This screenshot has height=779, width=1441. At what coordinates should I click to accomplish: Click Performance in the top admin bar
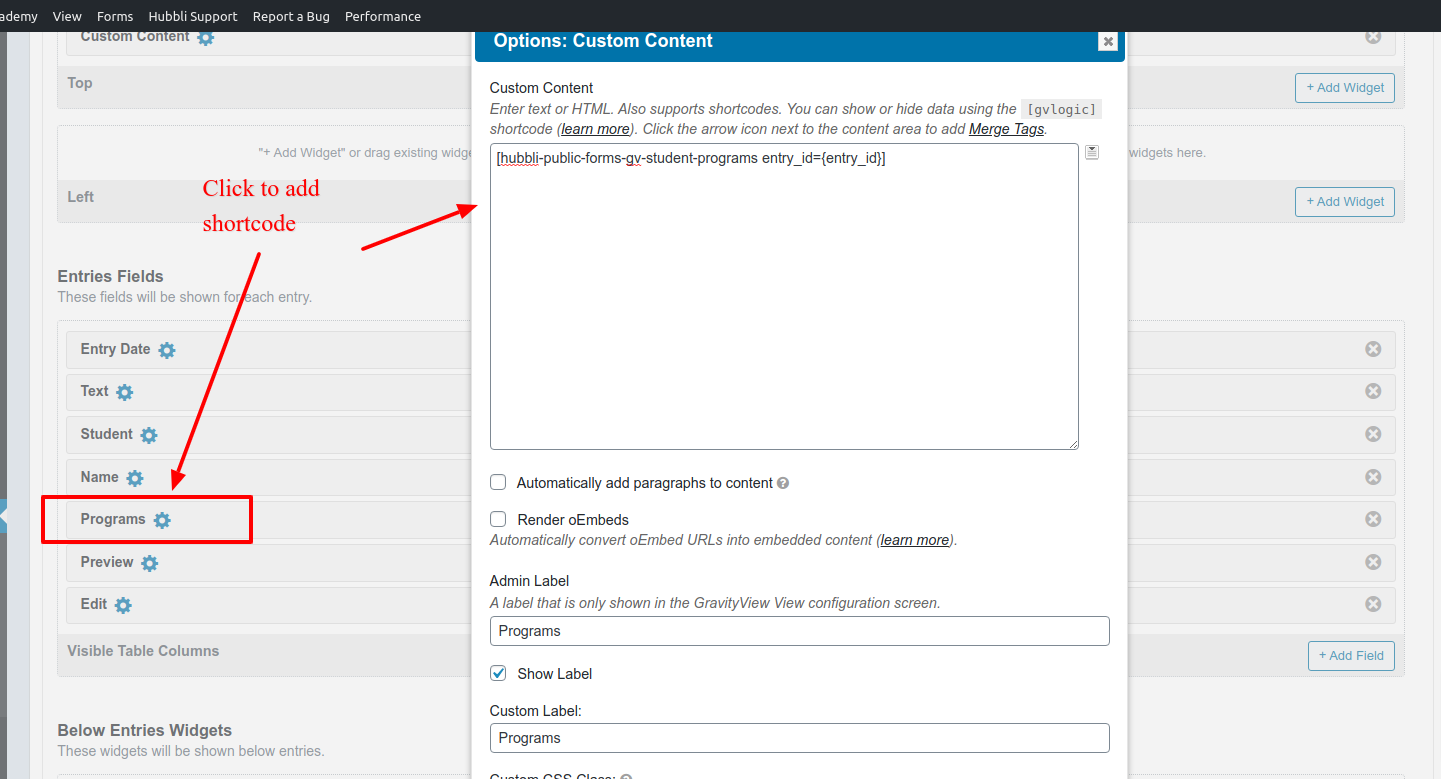click(x=382, y=16)
